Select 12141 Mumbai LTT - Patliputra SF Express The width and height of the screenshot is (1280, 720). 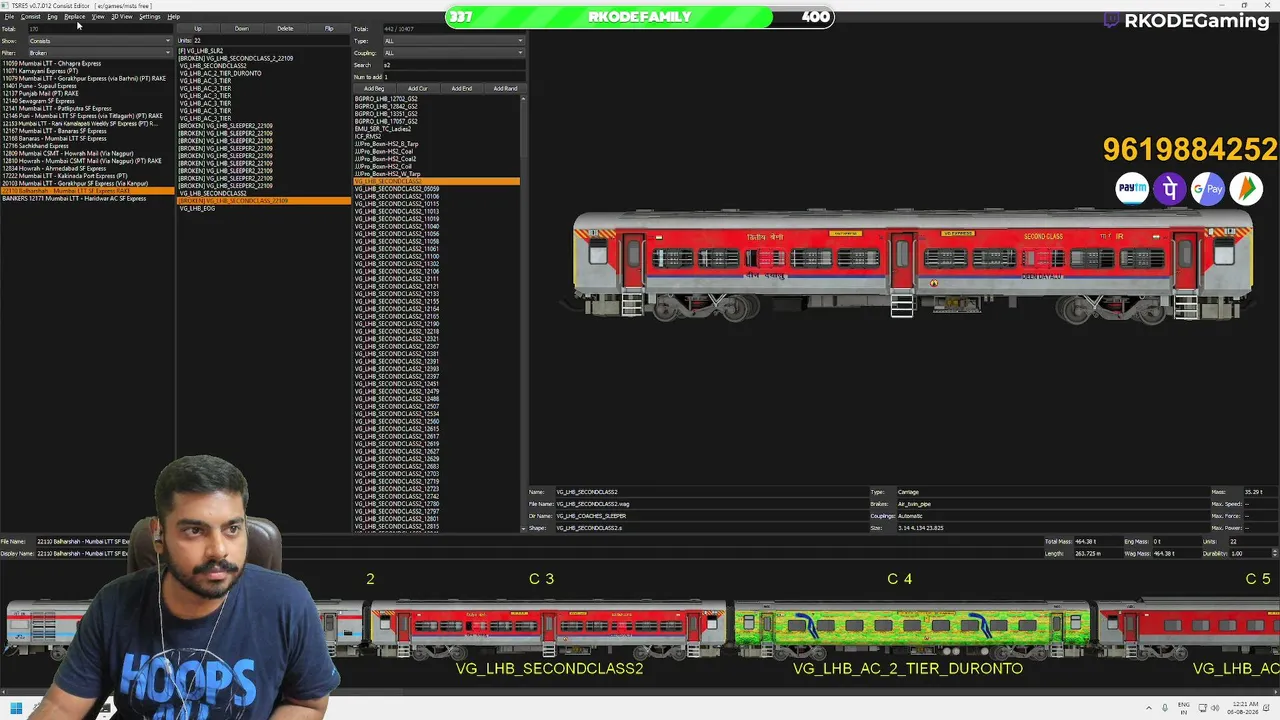[57, 109]
